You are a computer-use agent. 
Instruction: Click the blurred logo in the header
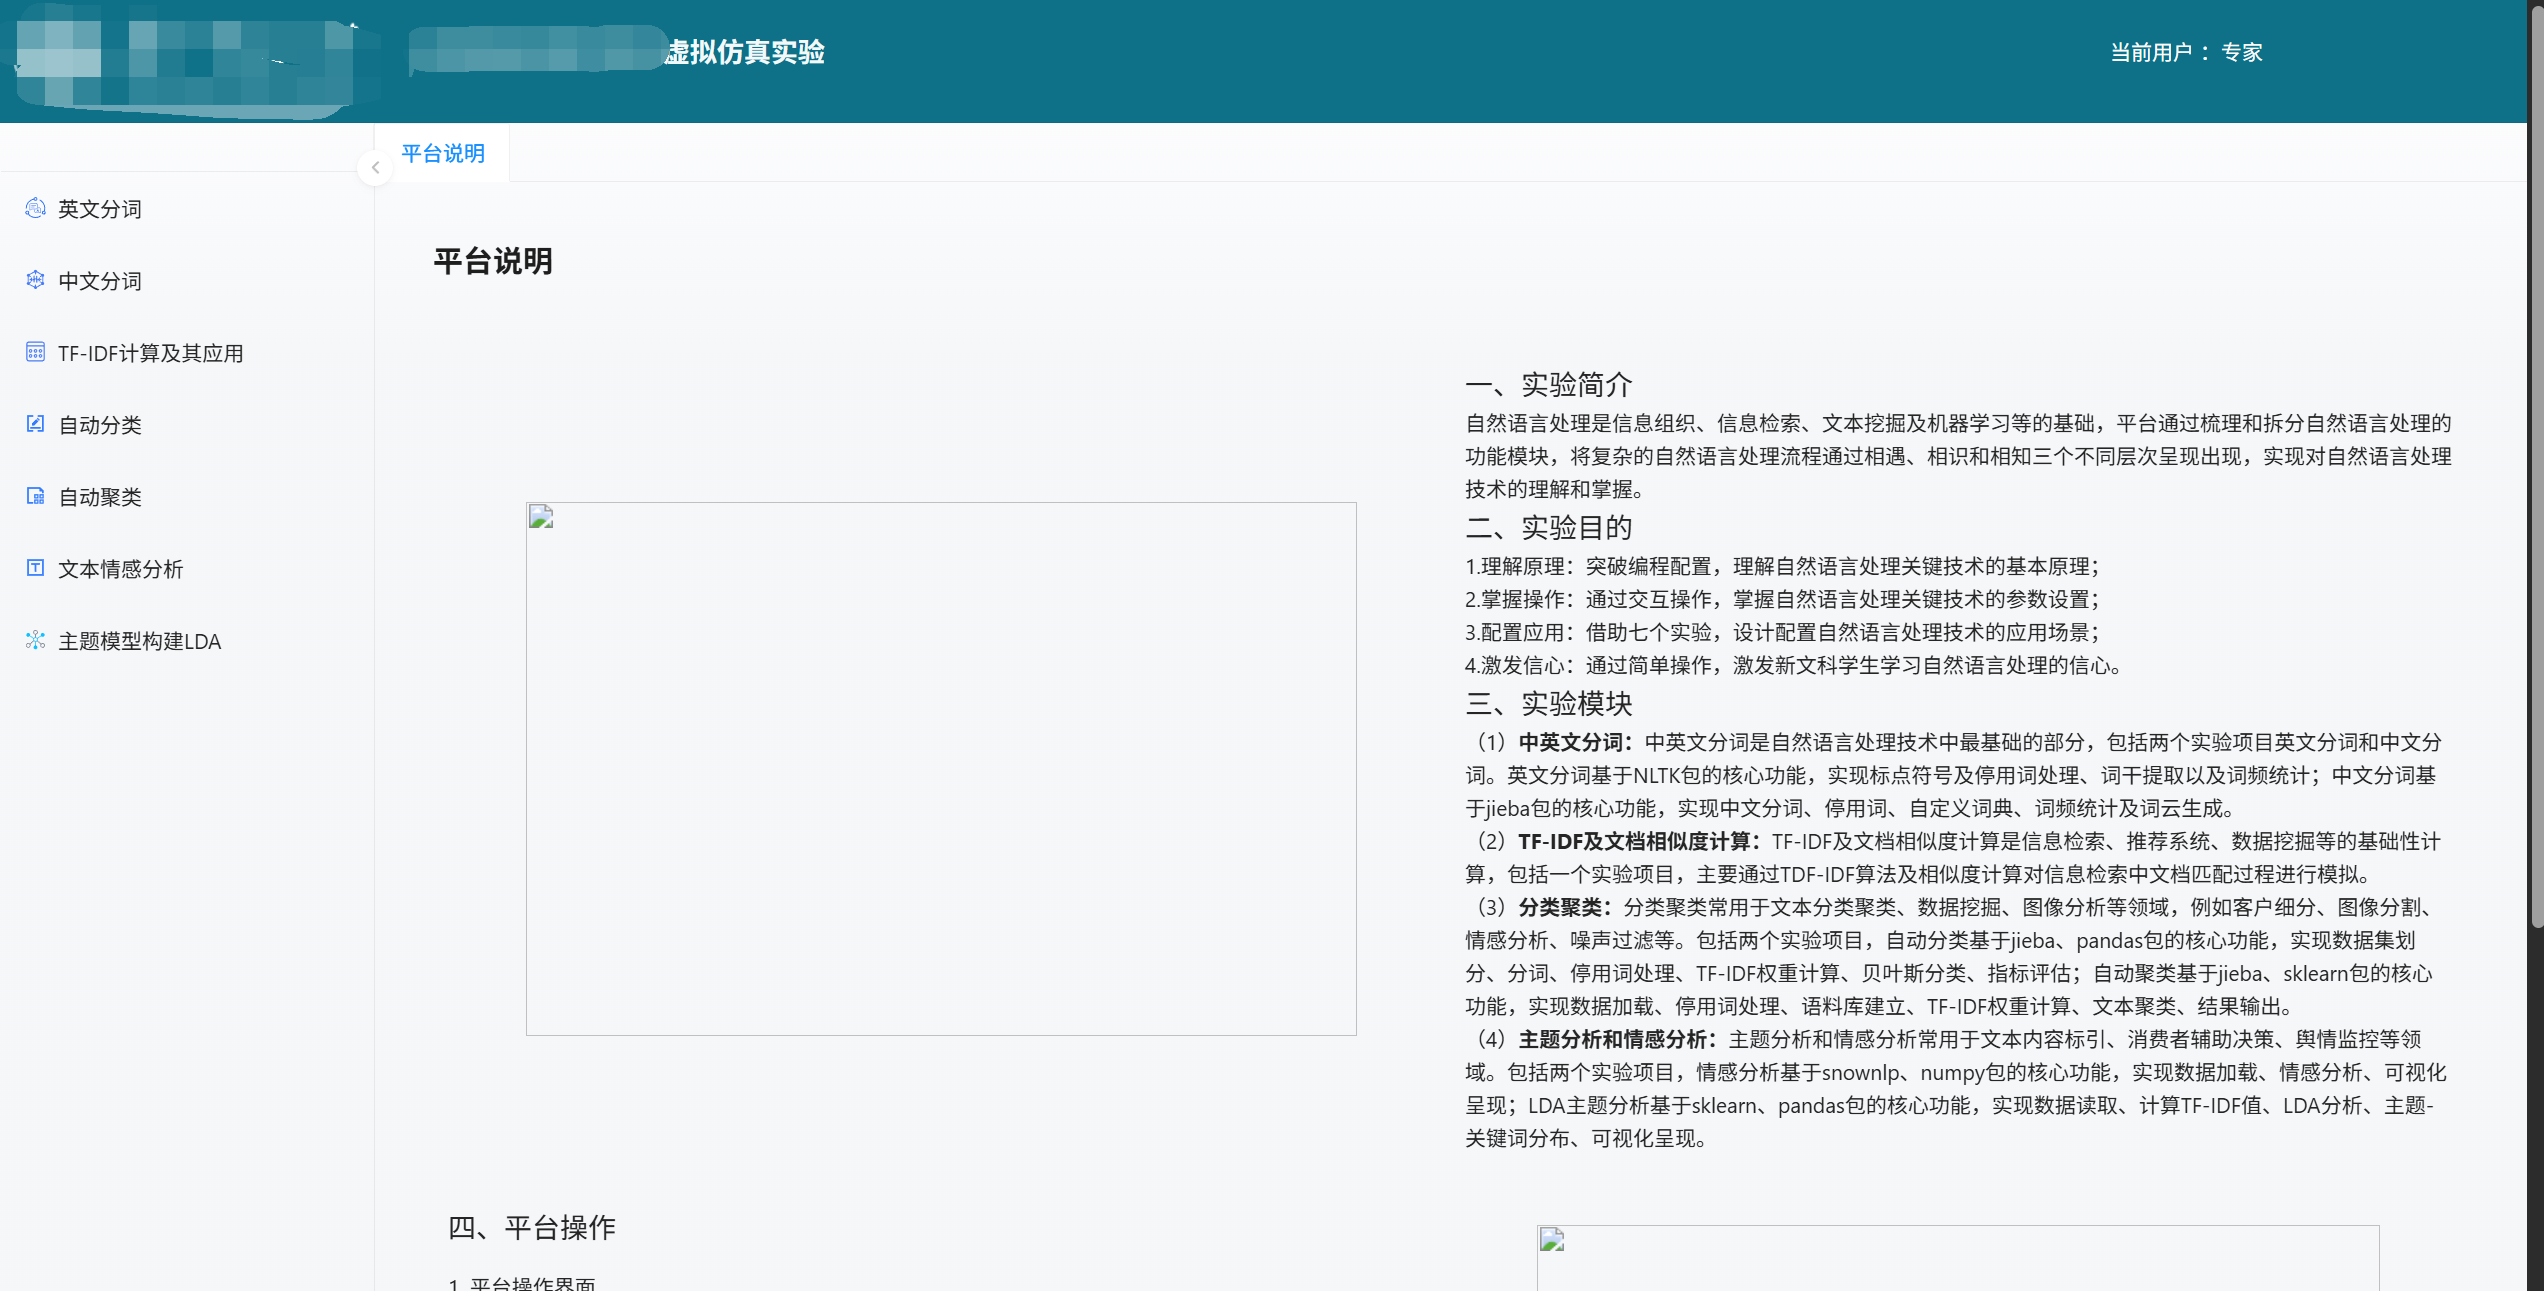tap(190, 62)
